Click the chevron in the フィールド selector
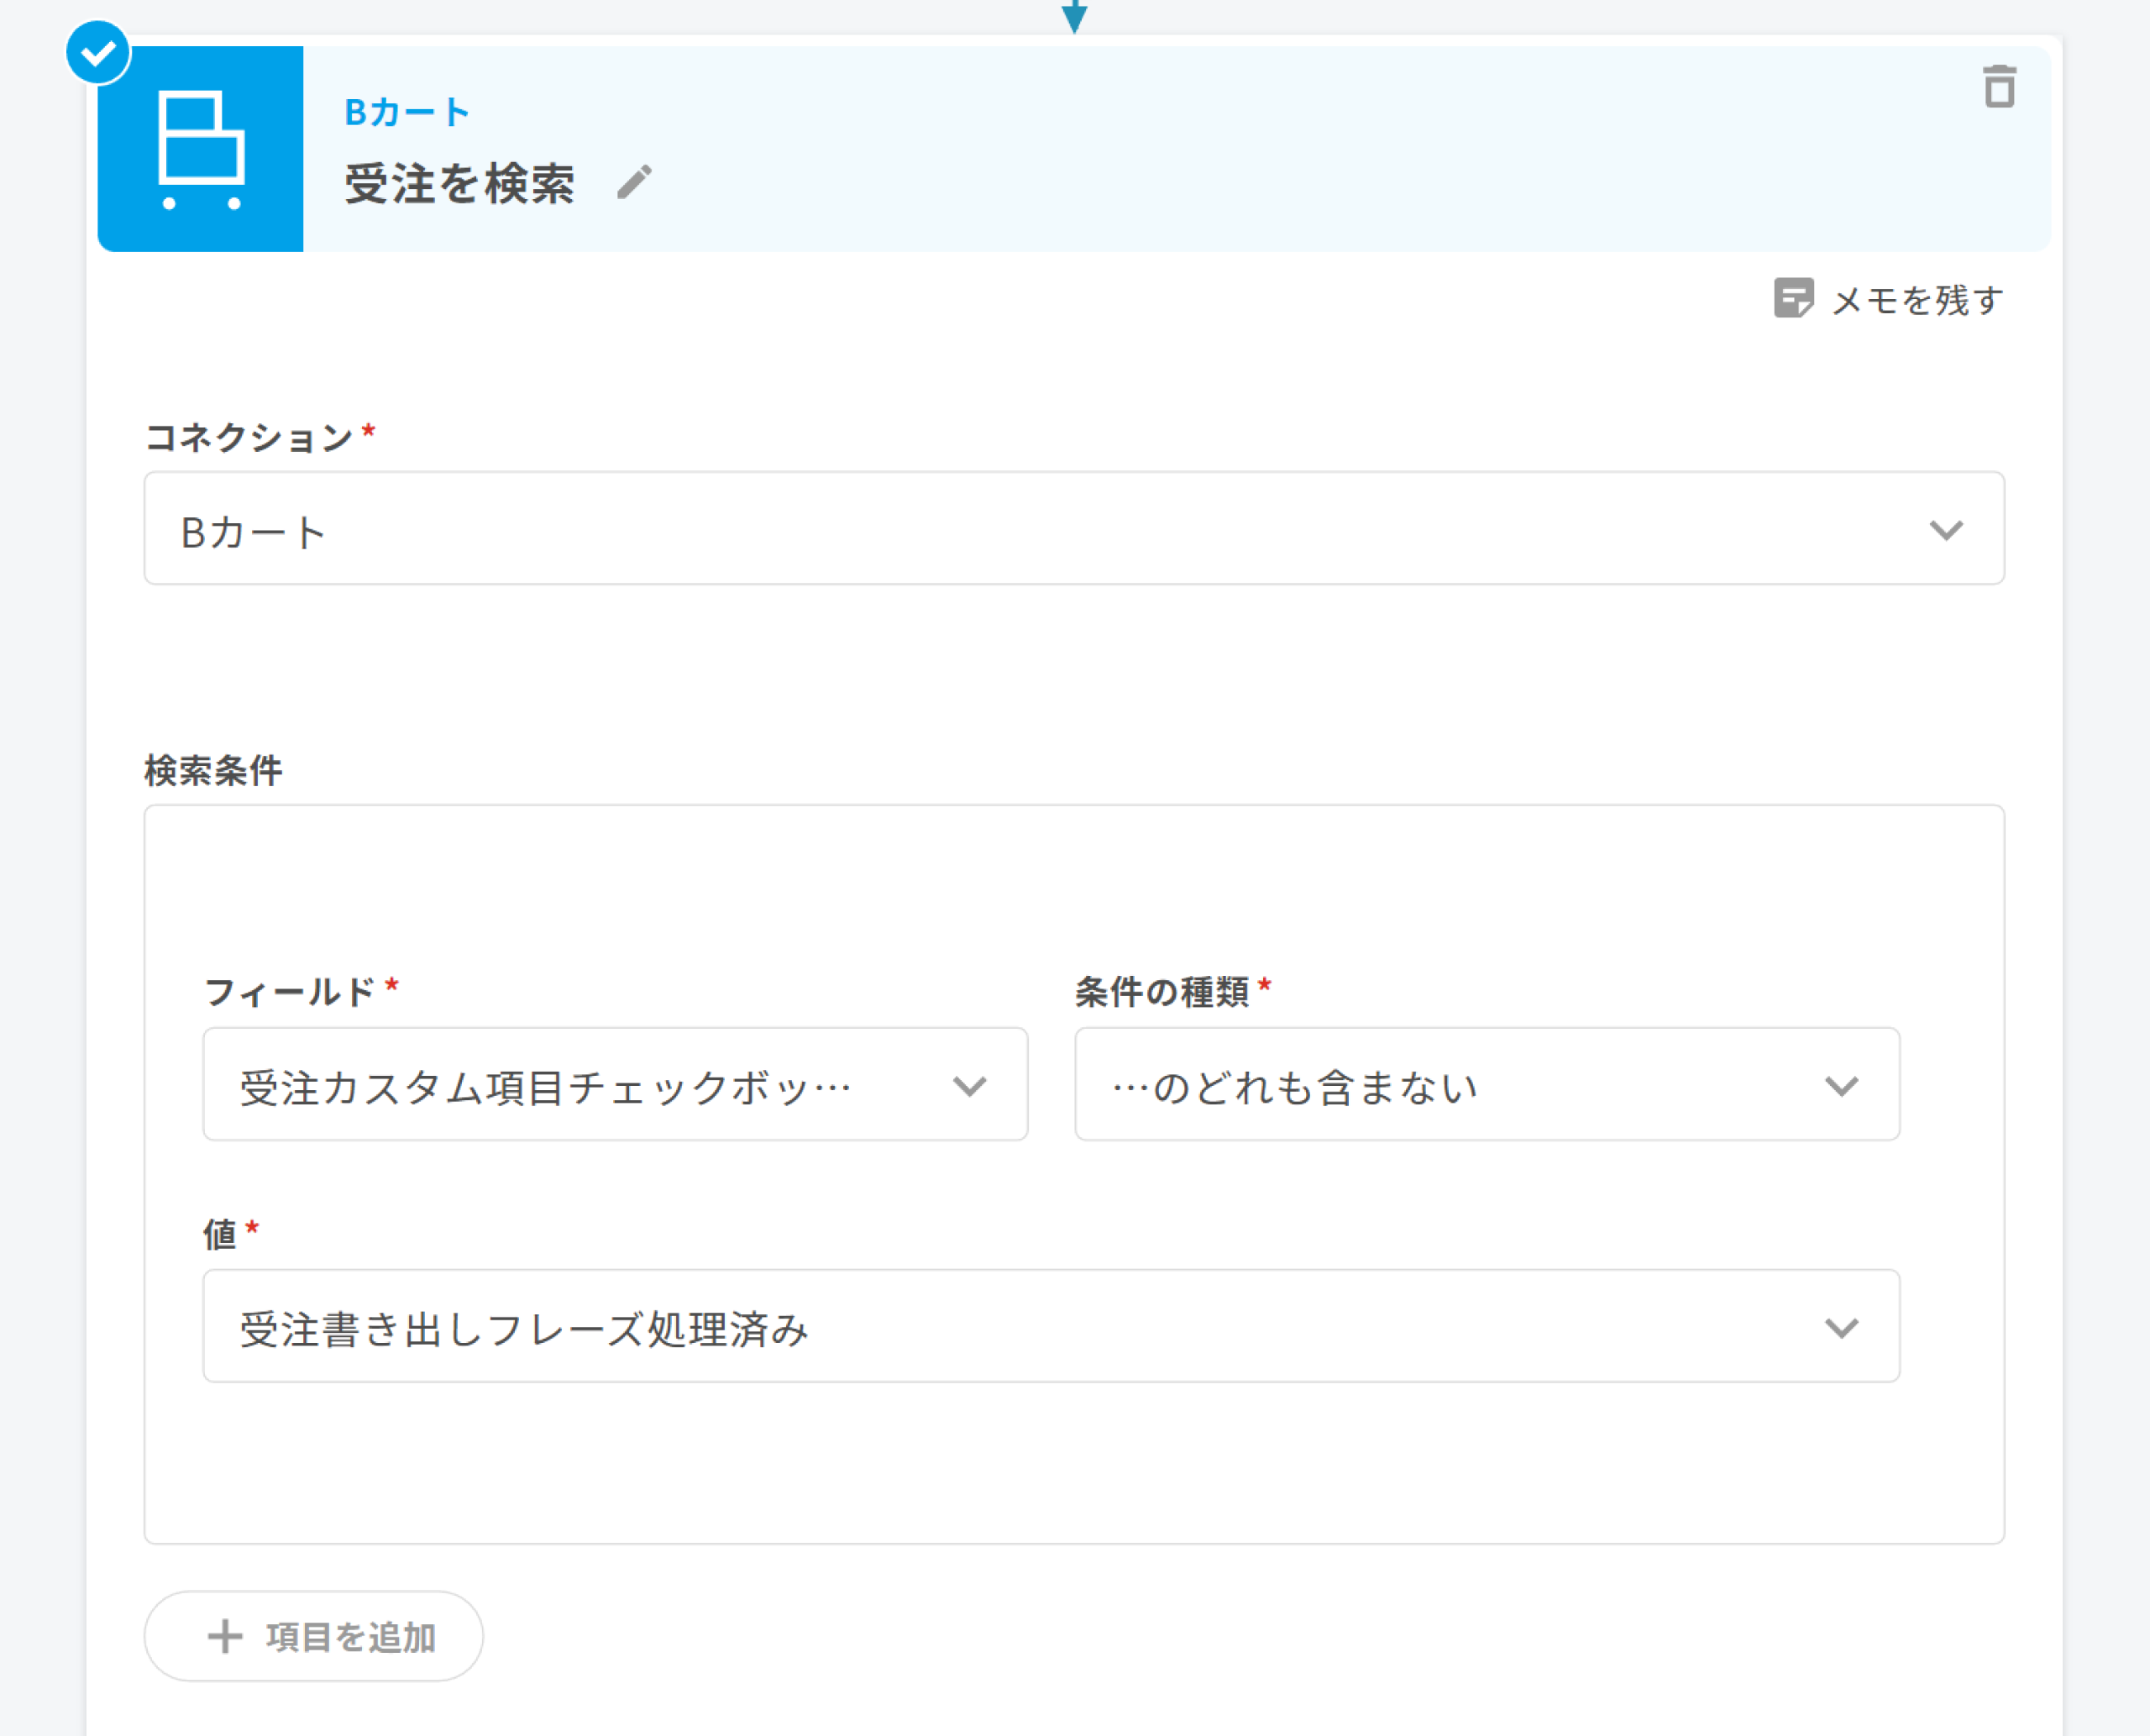Image resolution: width=2150 pixels, height=1736 pixels. (x=969, y=1085)
